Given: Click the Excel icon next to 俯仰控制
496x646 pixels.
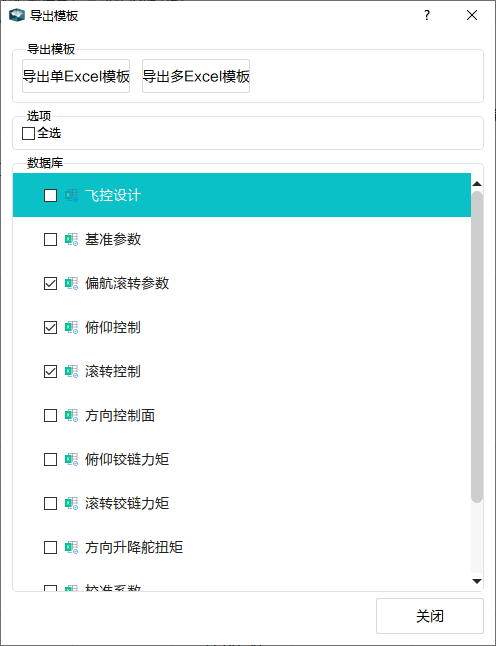Looking at the screenshot, I should coord(71,328).
